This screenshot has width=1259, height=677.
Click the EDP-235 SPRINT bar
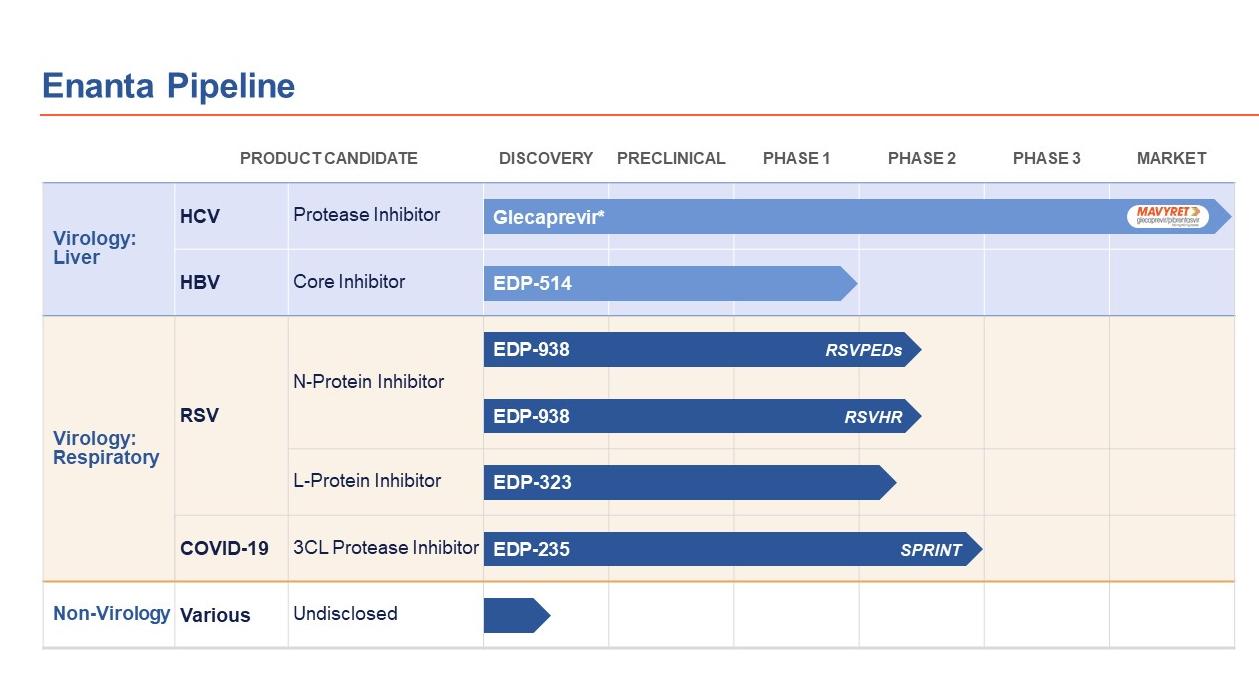tap(730, 549)
